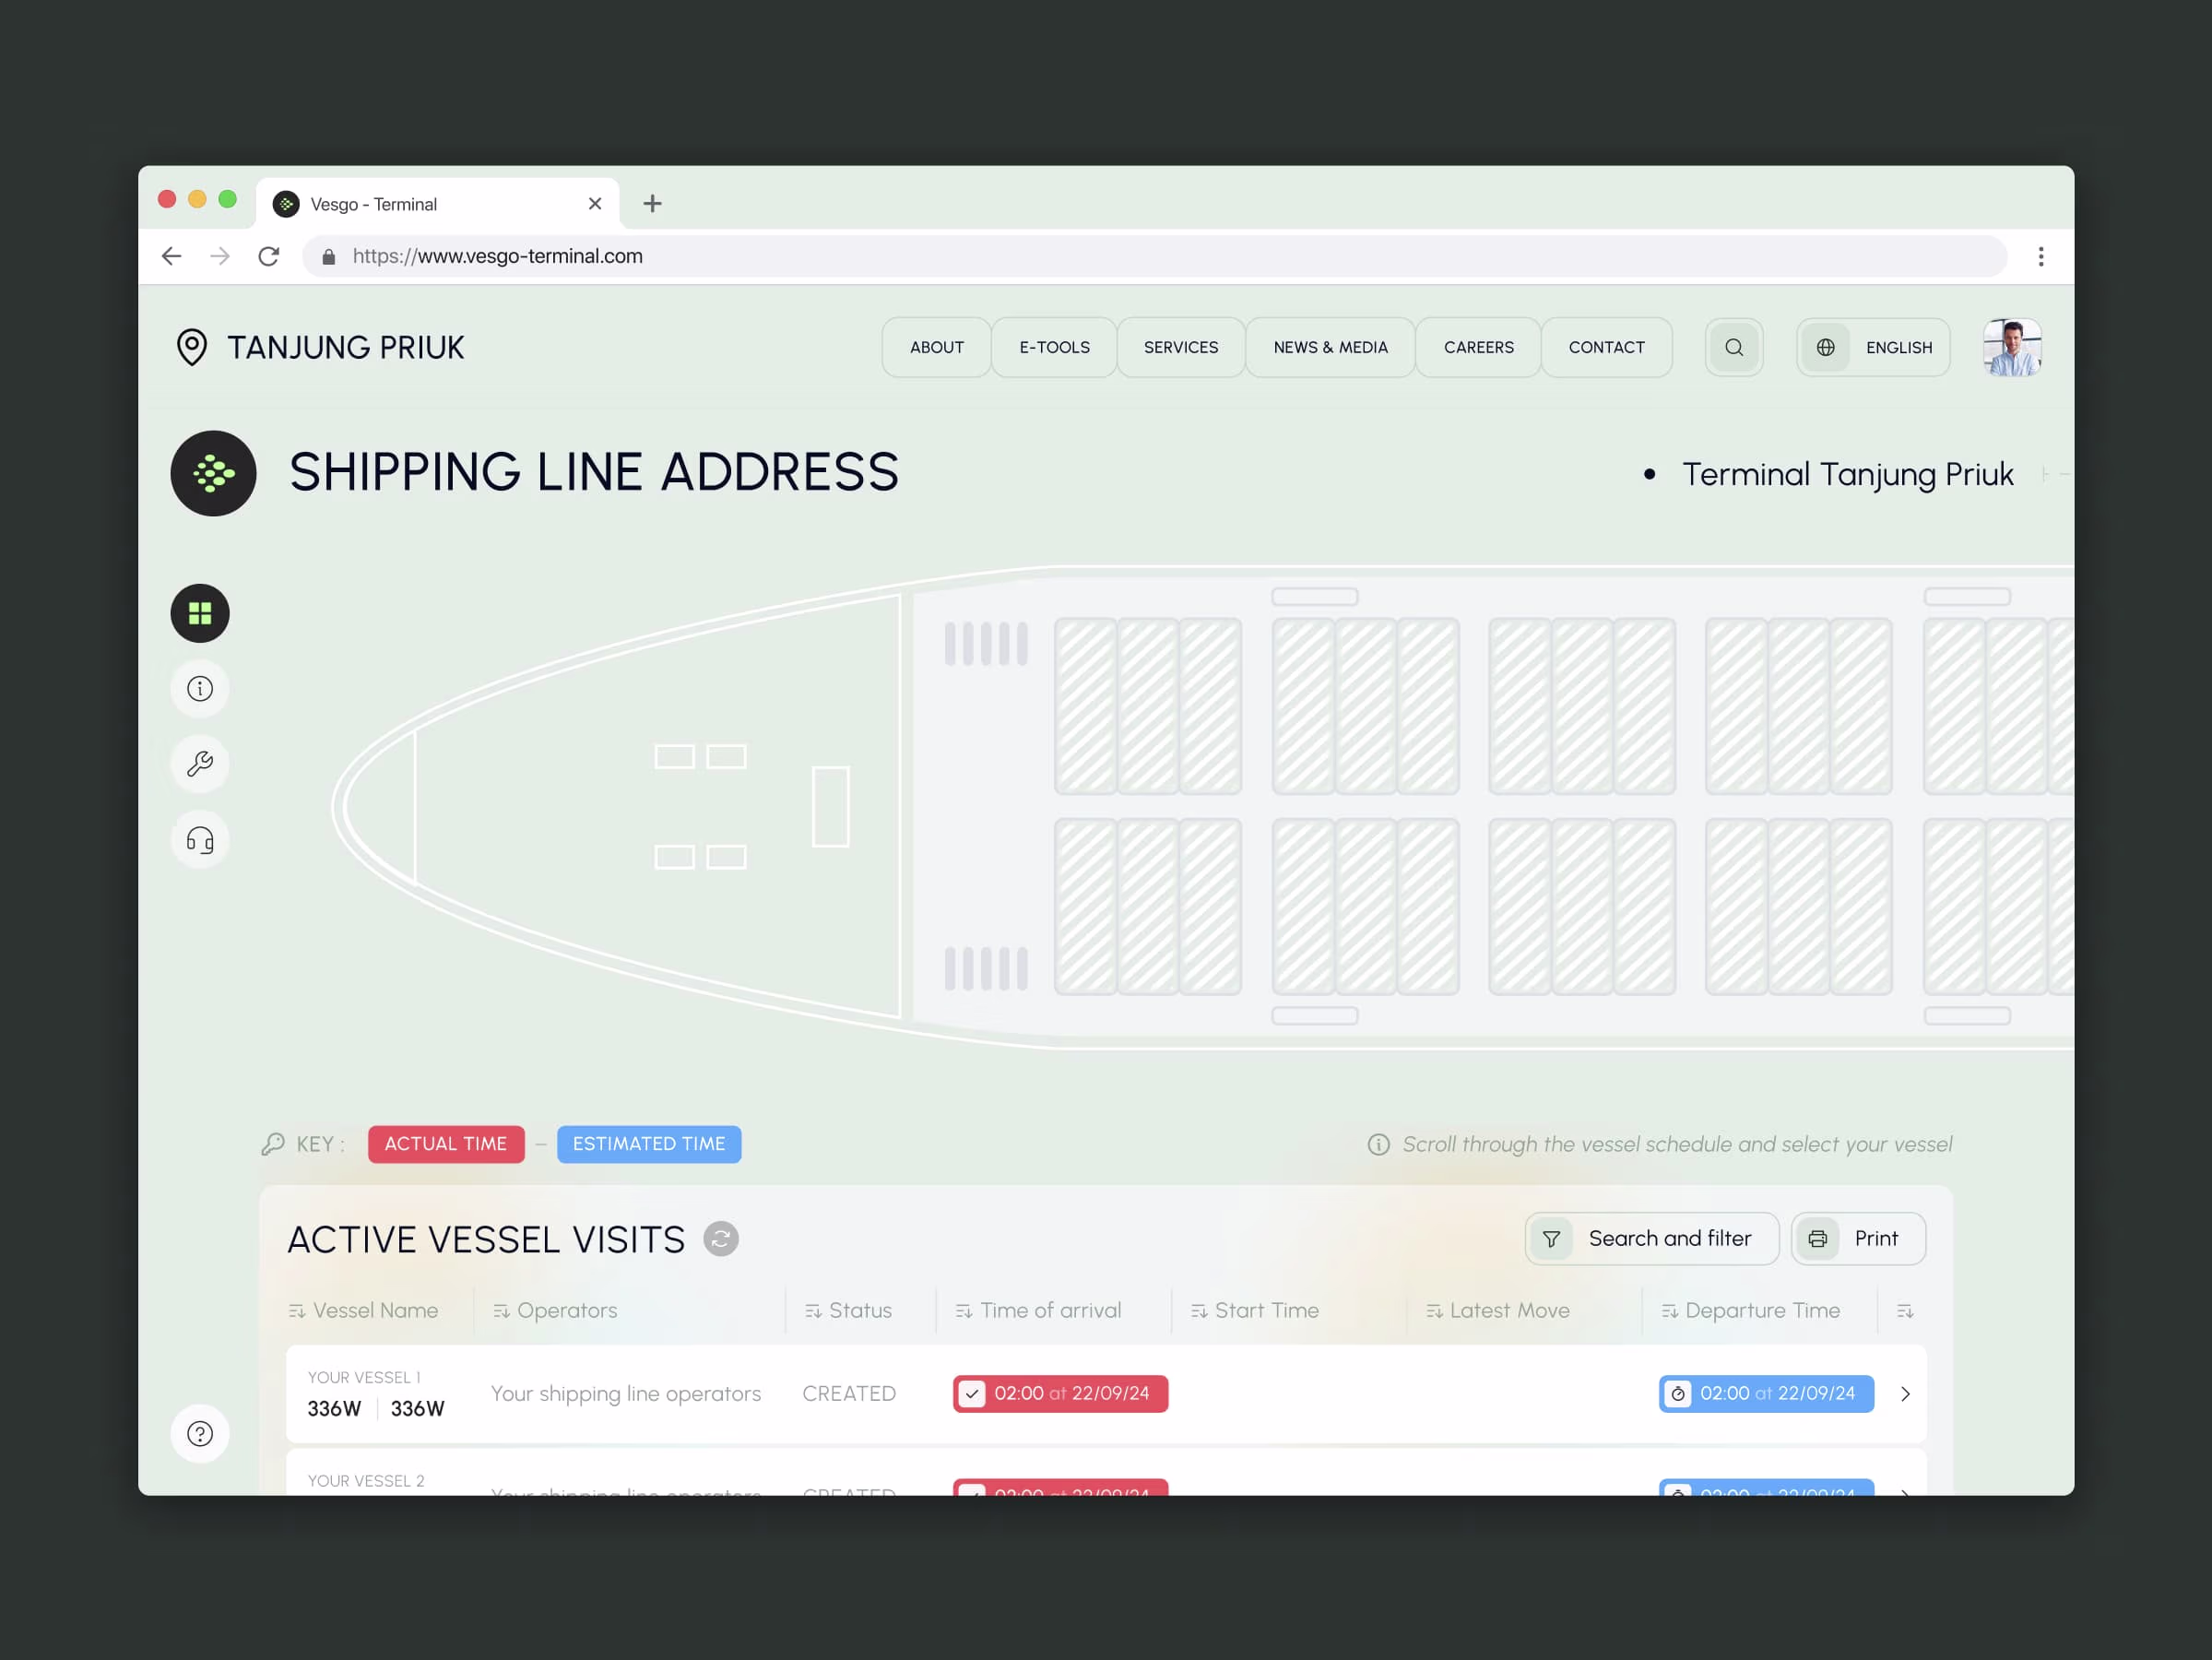
Task: Refresh the Active Vessel Visits list
Action: pos(721,1239)
